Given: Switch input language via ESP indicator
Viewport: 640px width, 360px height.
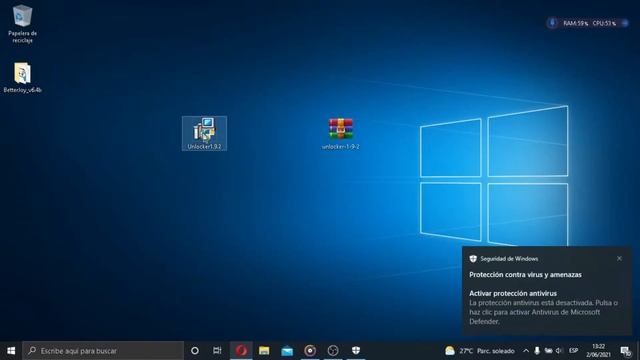Looking at the screenshot, I should point(573,351).
